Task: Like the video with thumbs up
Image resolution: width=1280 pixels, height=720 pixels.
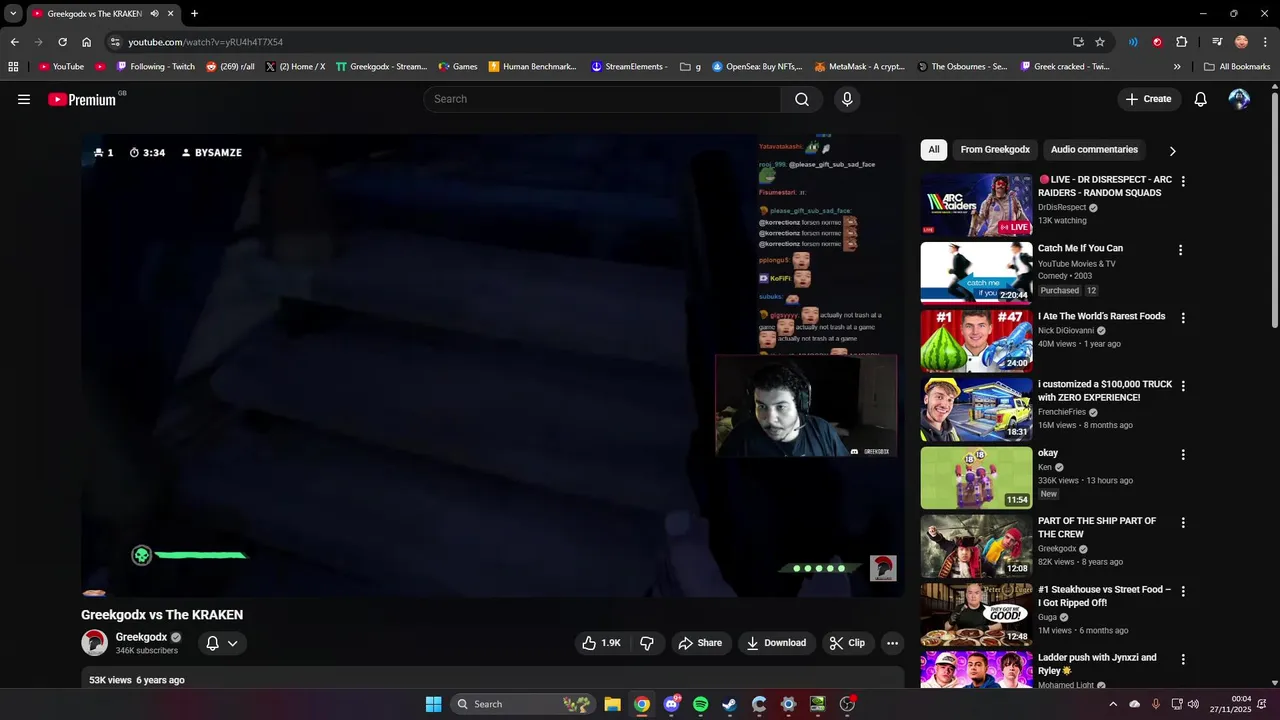Action: click(602, 643)
